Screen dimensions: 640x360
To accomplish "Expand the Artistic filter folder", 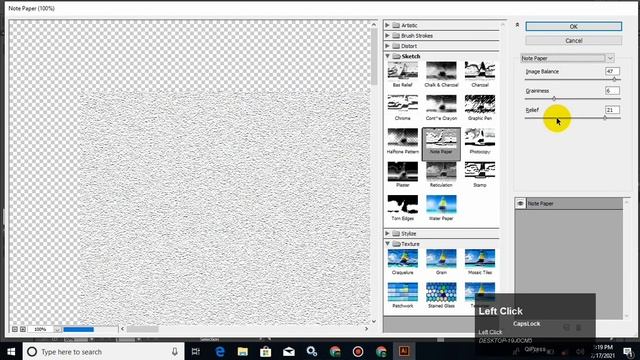I will (387, 25).
